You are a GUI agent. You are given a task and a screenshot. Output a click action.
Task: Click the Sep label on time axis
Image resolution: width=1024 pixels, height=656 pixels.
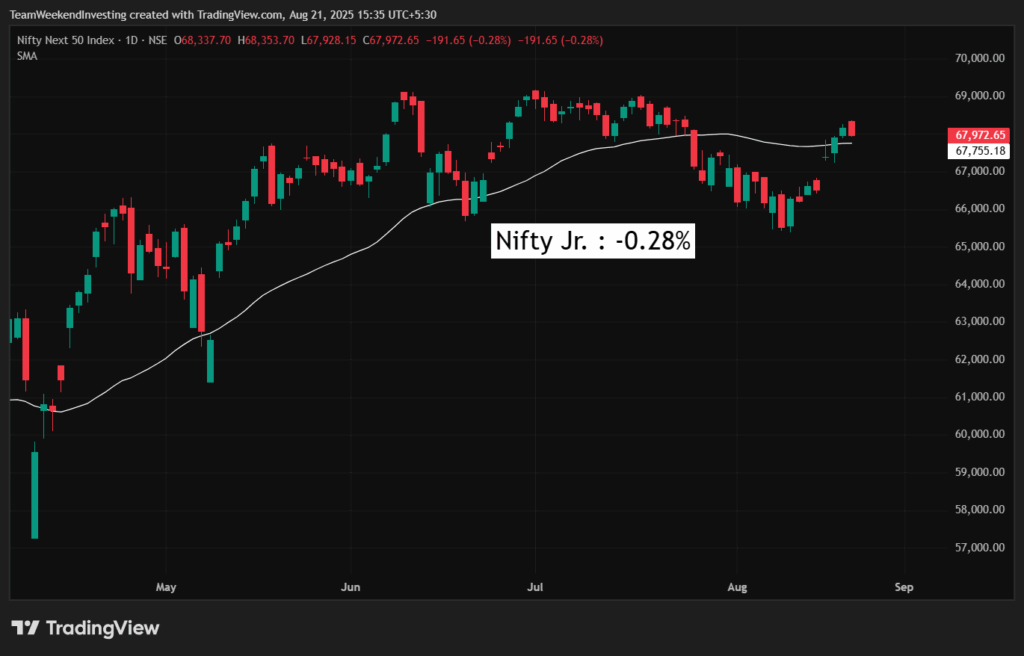(x=904, y=587)
